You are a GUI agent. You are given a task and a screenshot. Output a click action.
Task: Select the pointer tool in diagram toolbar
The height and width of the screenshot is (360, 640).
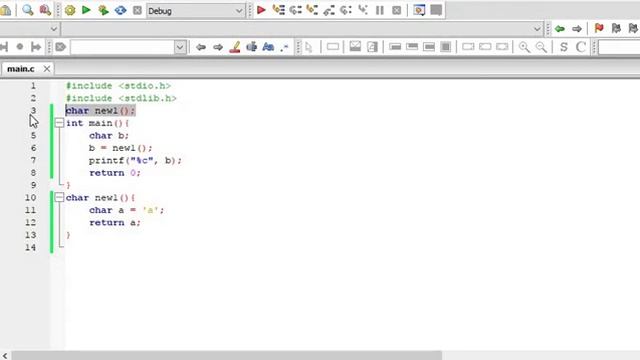click(x=309, y=47)
